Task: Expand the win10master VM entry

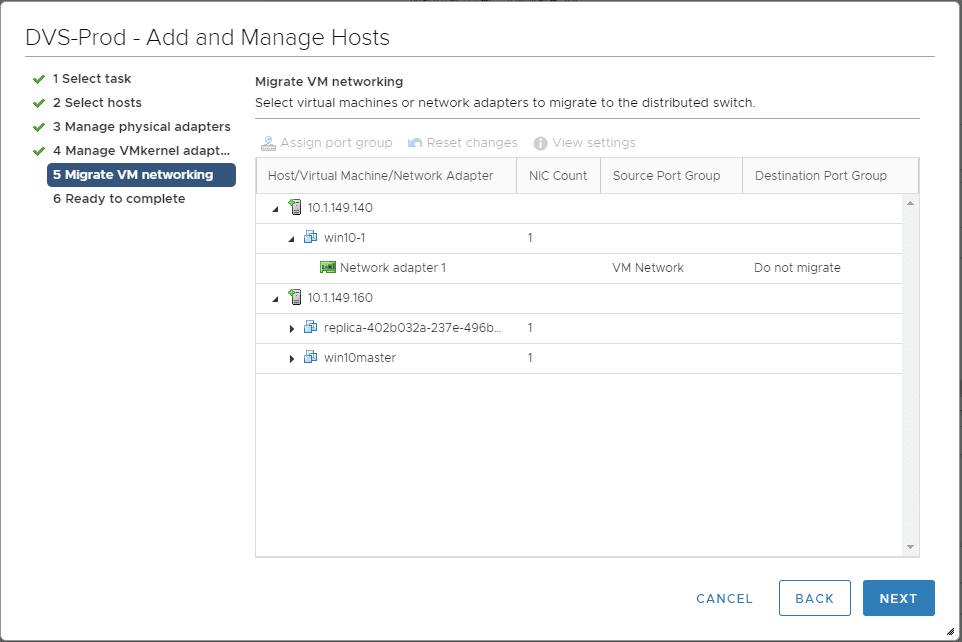Action: tap(291, 358)
